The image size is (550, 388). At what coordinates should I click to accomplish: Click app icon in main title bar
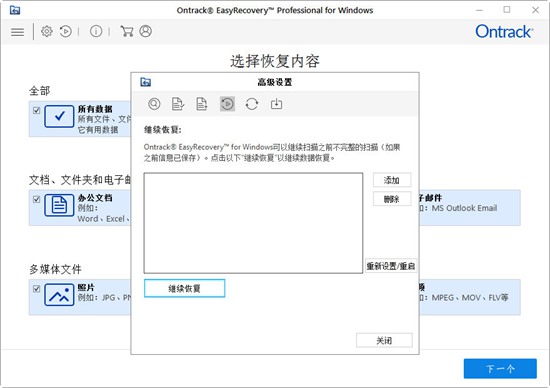click(15, 10)
